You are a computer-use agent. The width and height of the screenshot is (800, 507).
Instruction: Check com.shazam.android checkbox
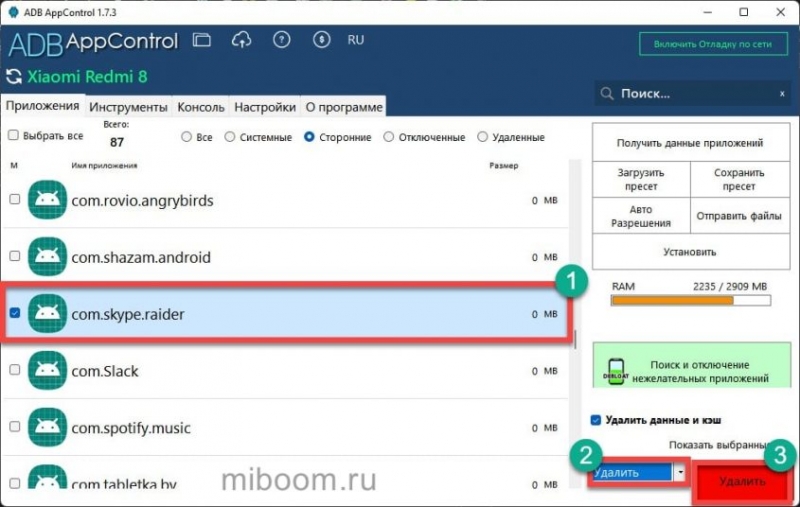coord(15,256)
